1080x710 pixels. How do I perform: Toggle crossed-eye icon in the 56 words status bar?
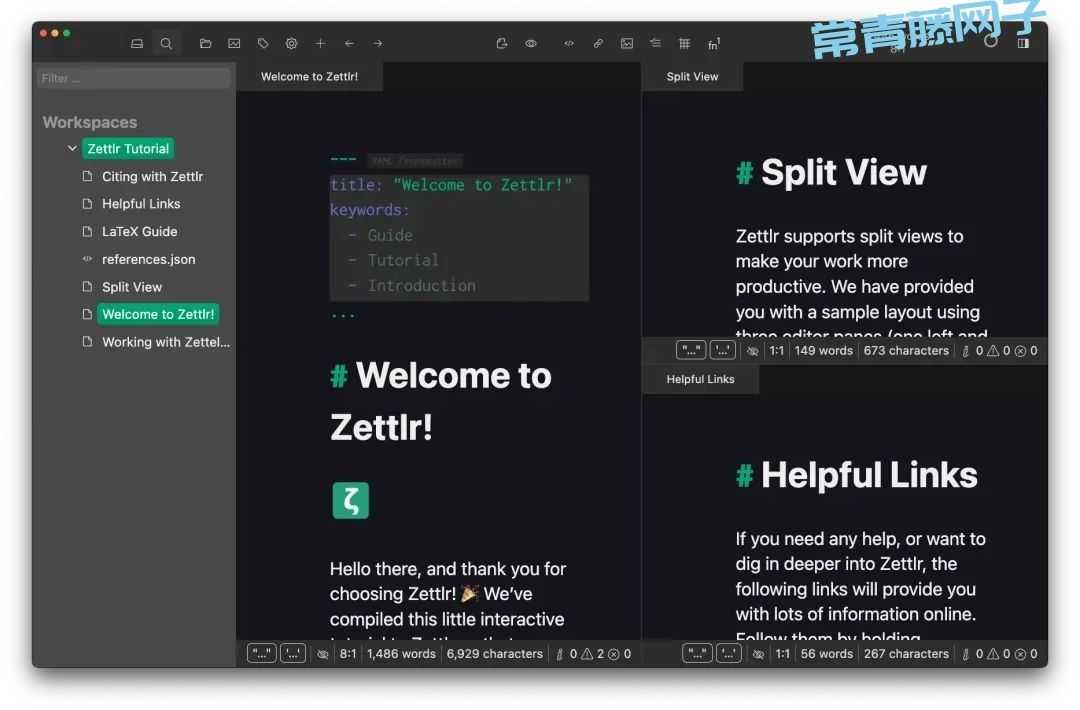coord(758,654)
